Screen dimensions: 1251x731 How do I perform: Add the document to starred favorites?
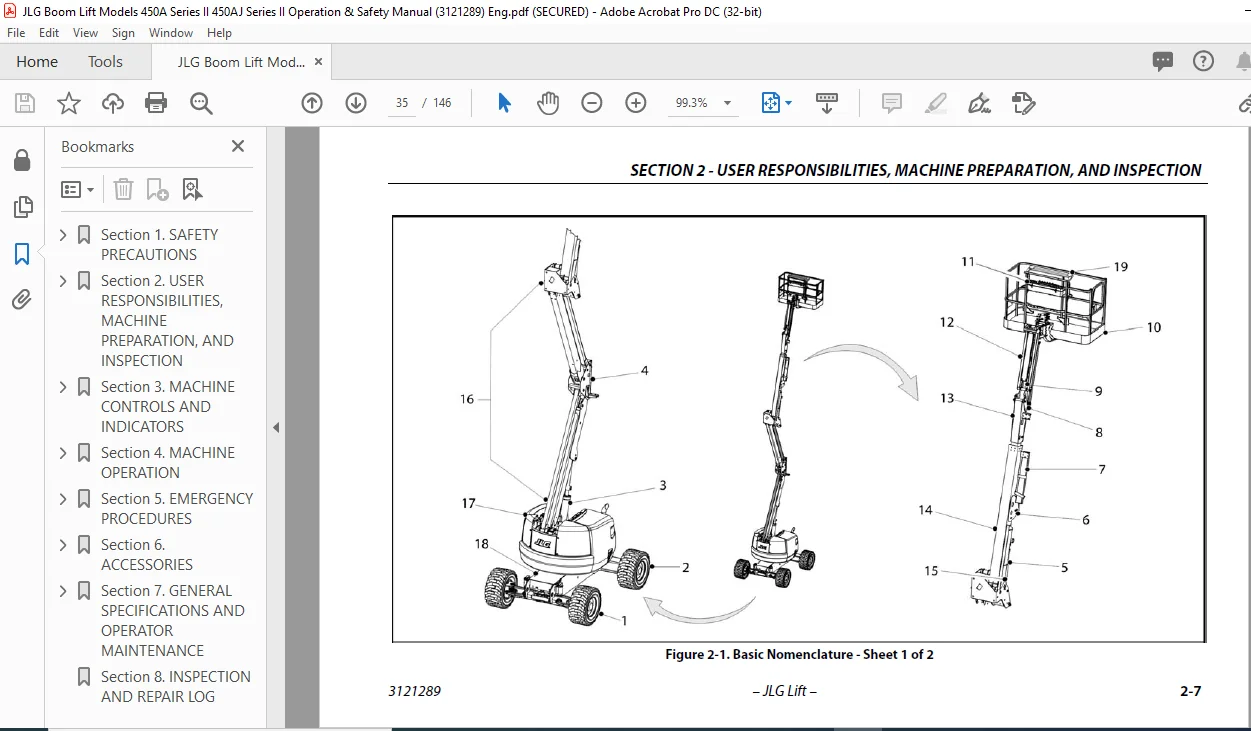coord(69,103)
